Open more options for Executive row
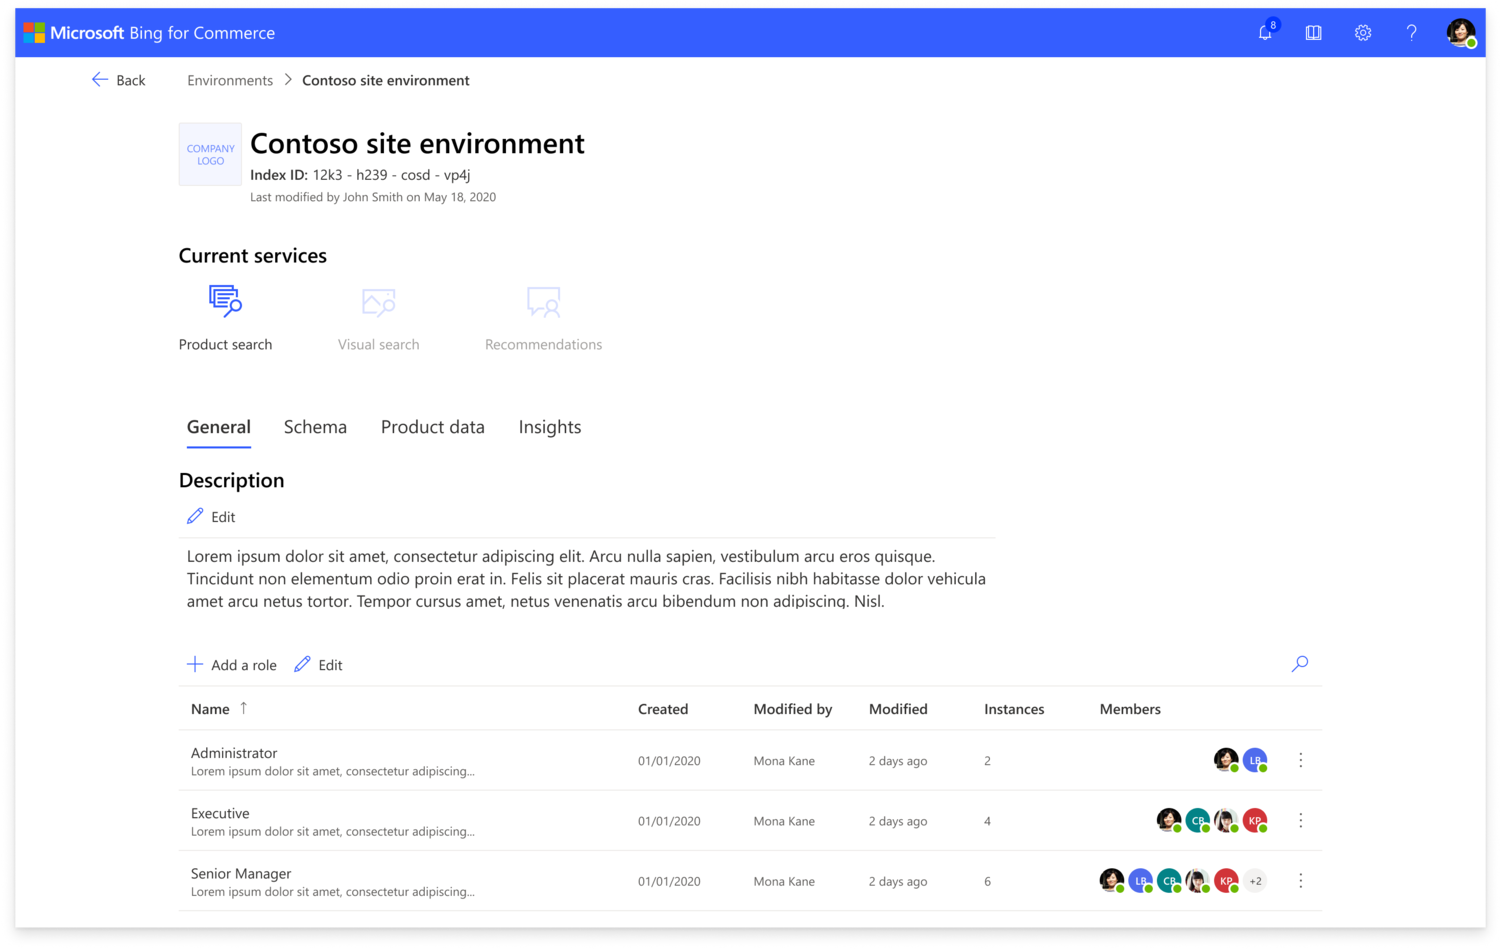Image resolution: width=1500 pixels, height=949 pixels. click(1300, 821)
